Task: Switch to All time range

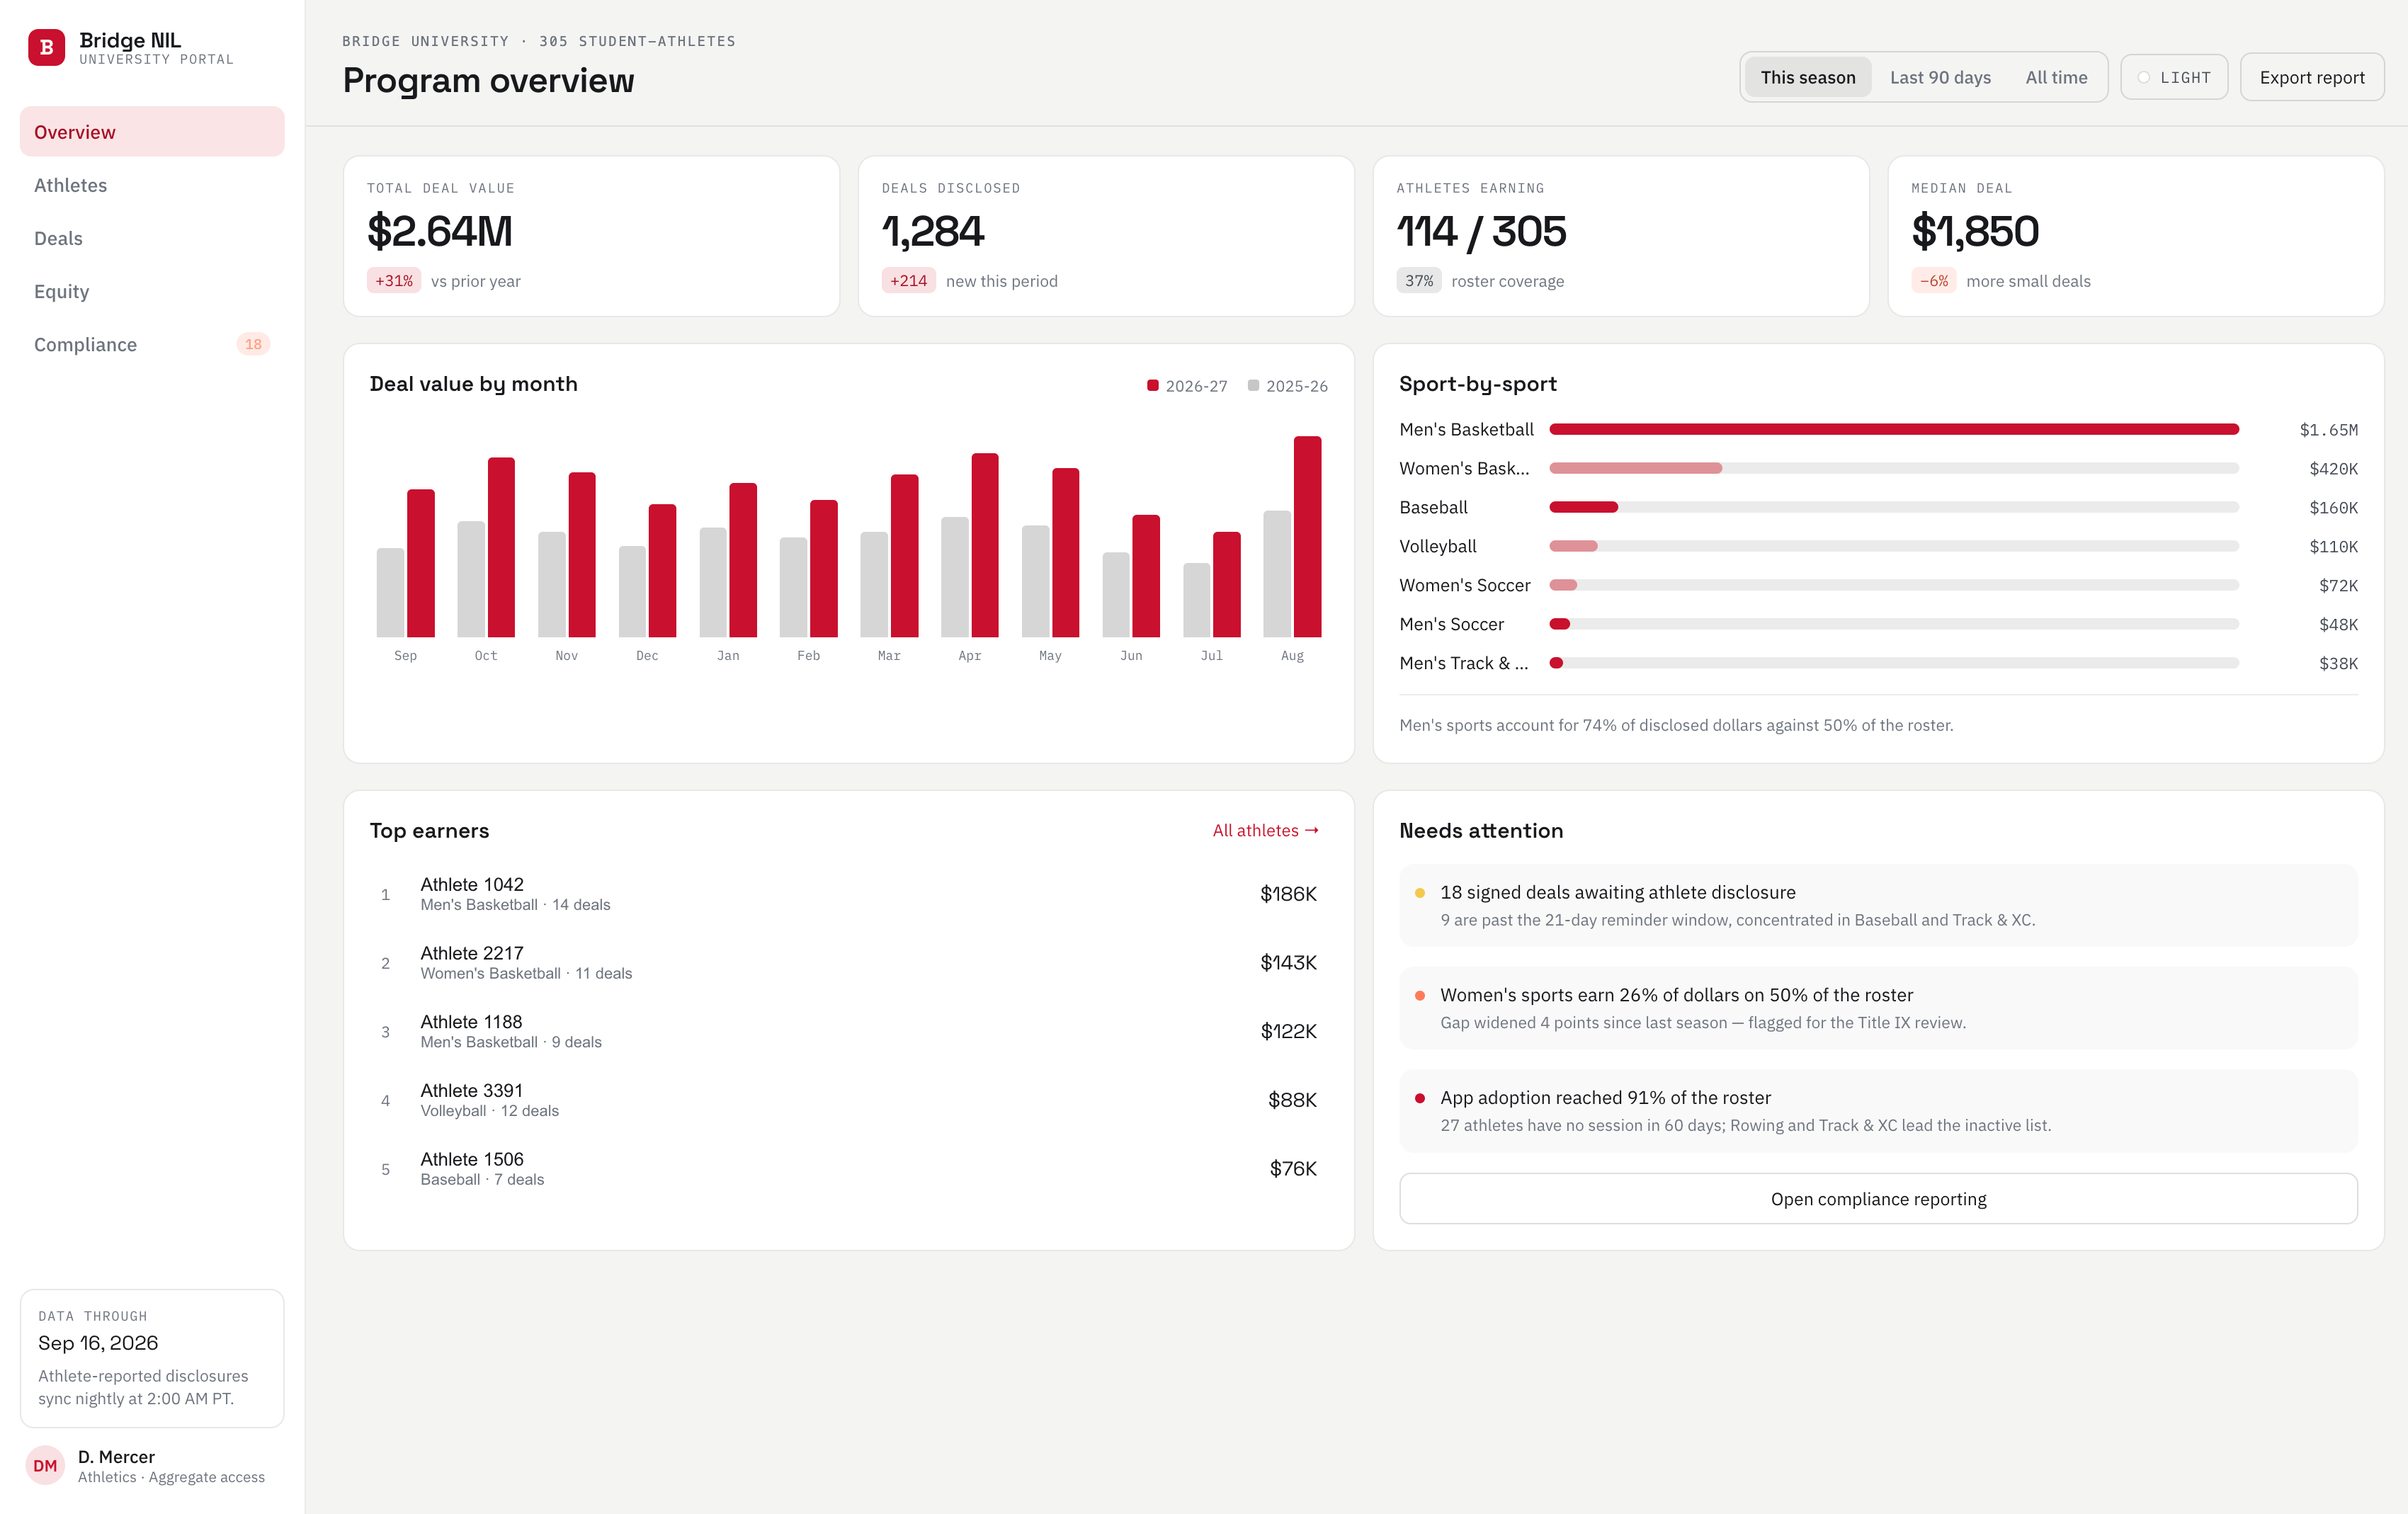Action: (x=2056, y=77)
